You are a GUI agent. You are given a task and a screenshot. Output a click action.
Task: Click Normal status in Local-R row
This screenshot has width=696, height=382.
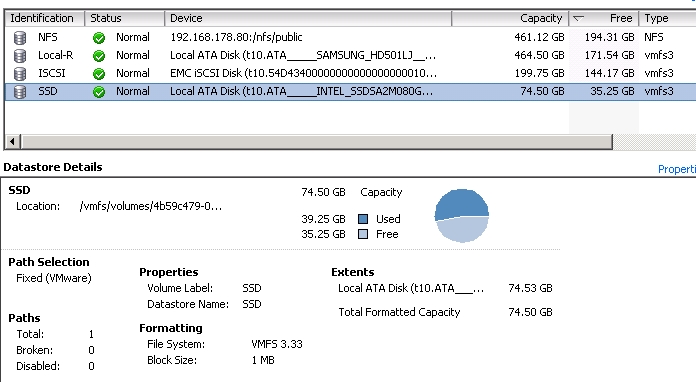(133, 55)
